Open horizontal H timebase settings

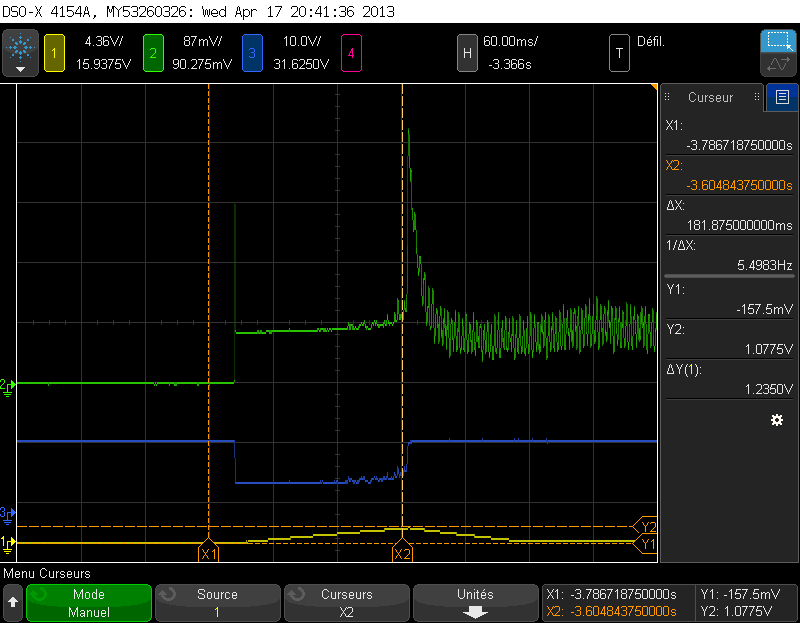[x=467, y=53]
